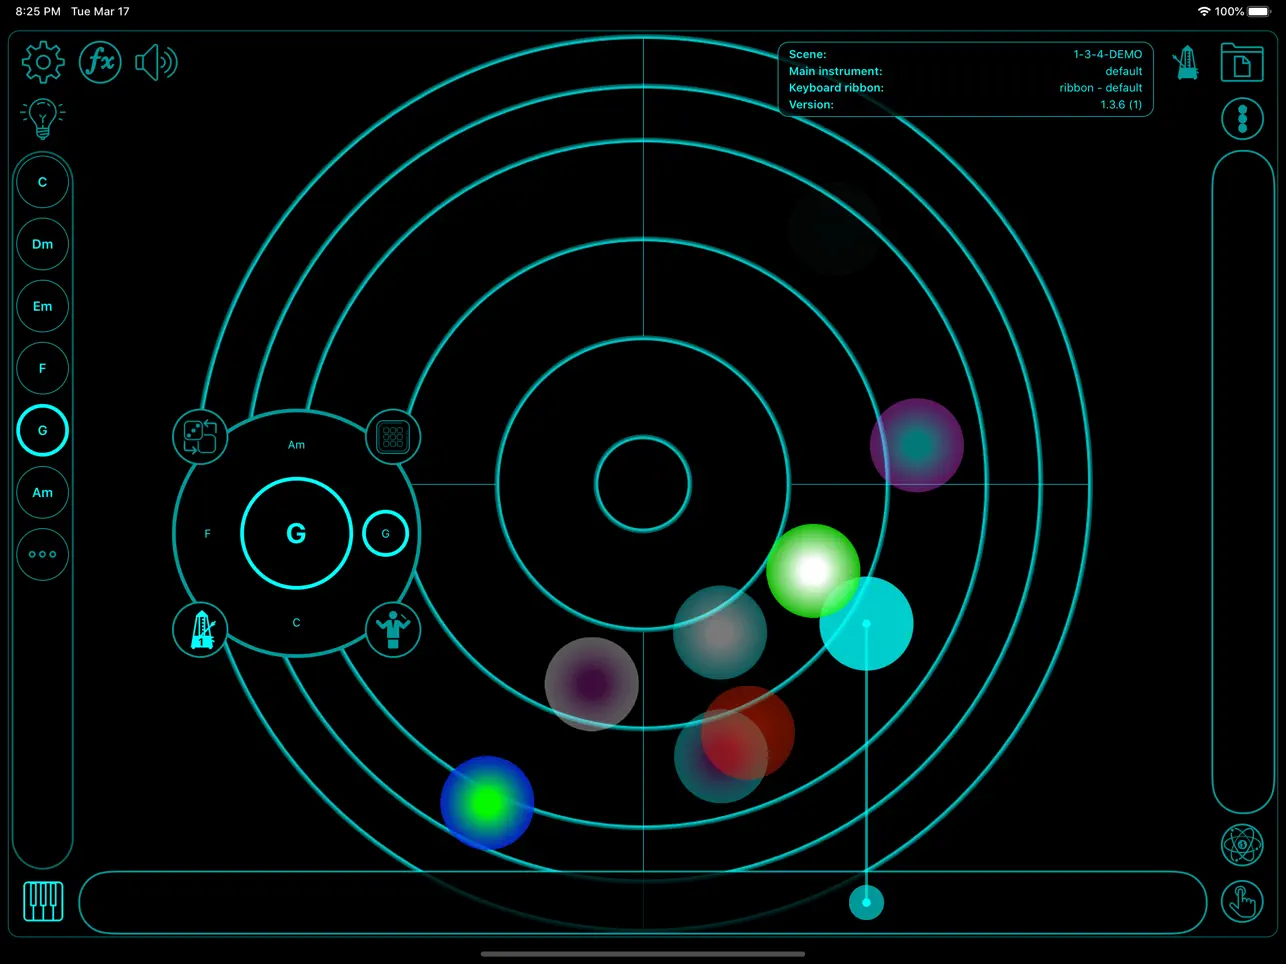
Task: Open the scene file browser icon at top right
Action: [x=1242, y=62]
